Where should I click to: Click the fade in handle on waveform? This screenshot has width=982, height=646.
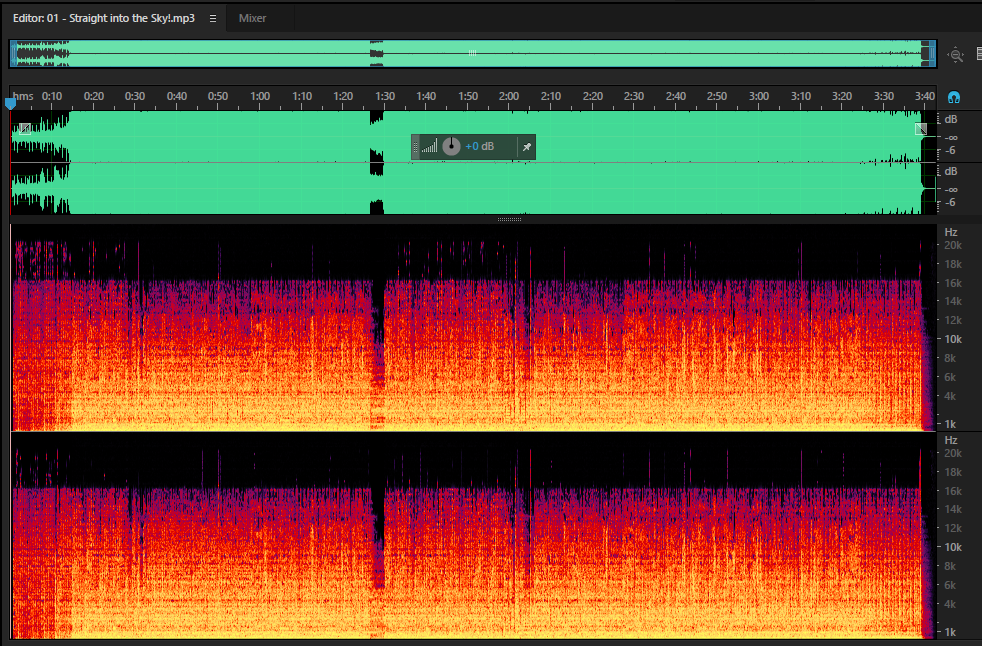[24, 129]
